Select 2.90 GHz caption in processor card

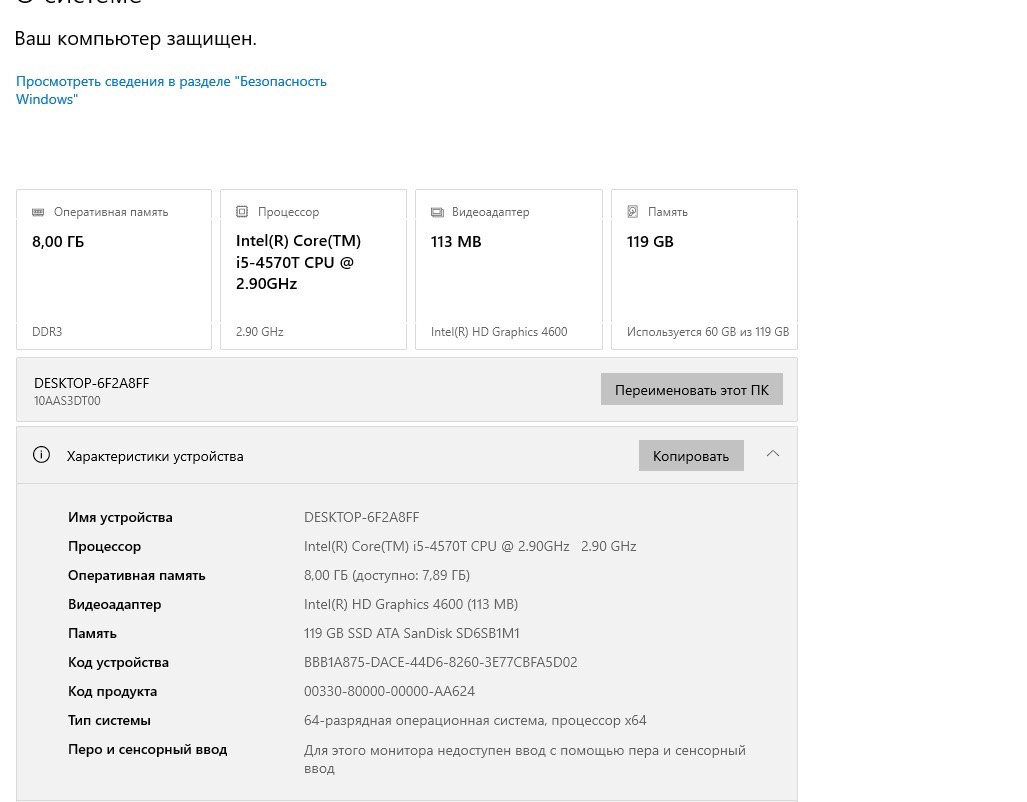click(x=259, y=332)
